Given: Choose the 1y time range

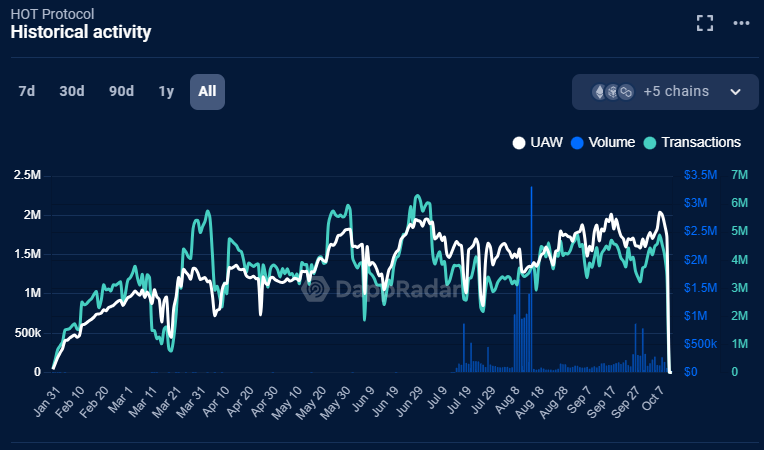Looking at the screenshot, I should 166,91.
